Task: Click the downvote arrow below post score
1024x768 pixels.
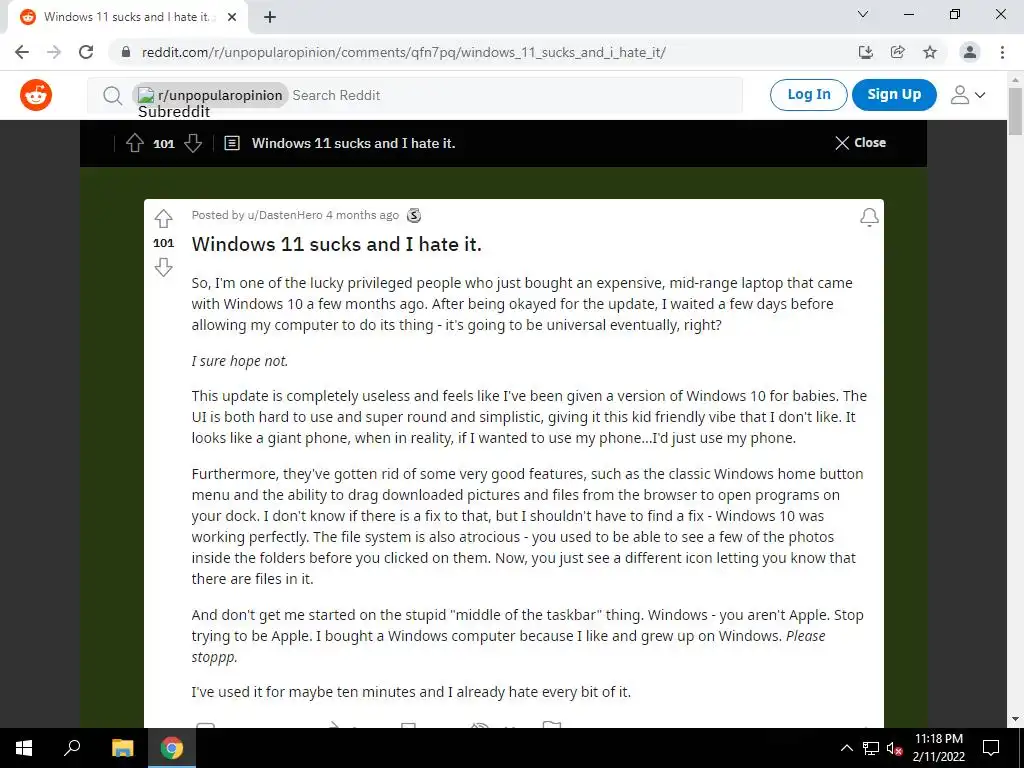Action: point(163,267)
